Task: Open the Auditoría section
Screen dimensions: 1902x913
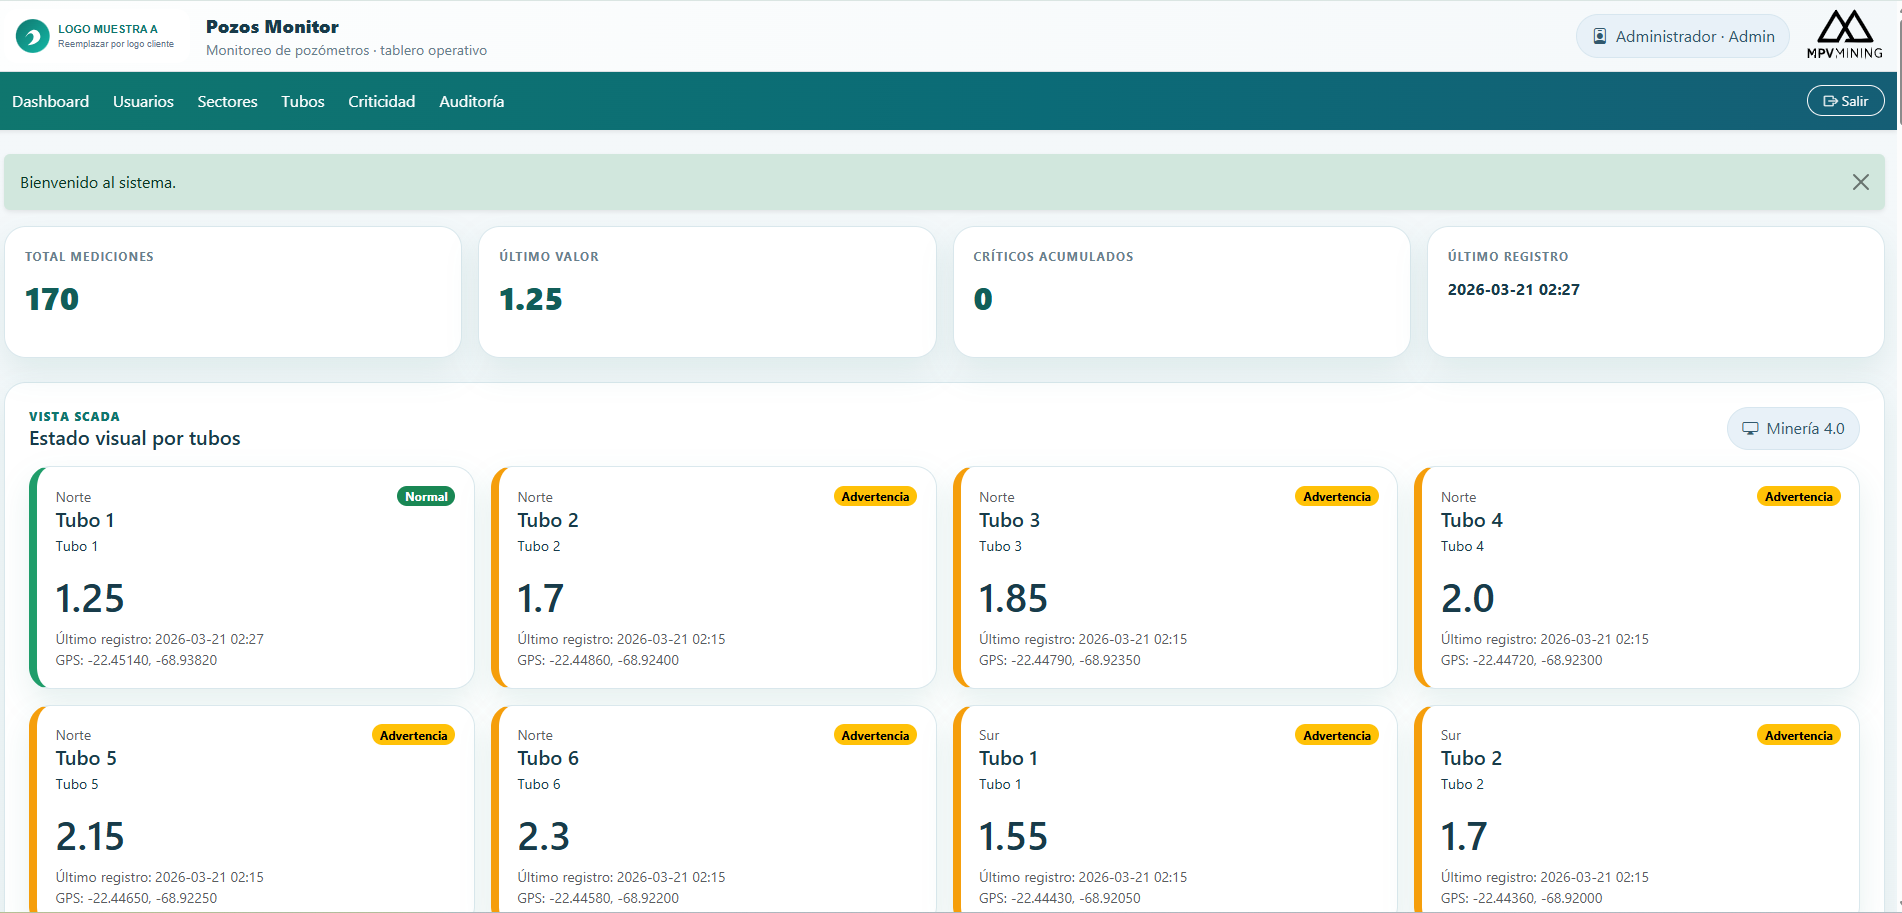Action: click(x=470, y=101)
